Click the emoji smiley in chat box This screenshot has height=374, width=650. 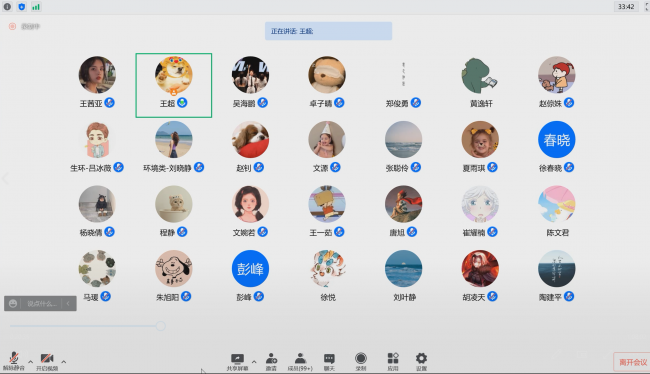(13, 304)
